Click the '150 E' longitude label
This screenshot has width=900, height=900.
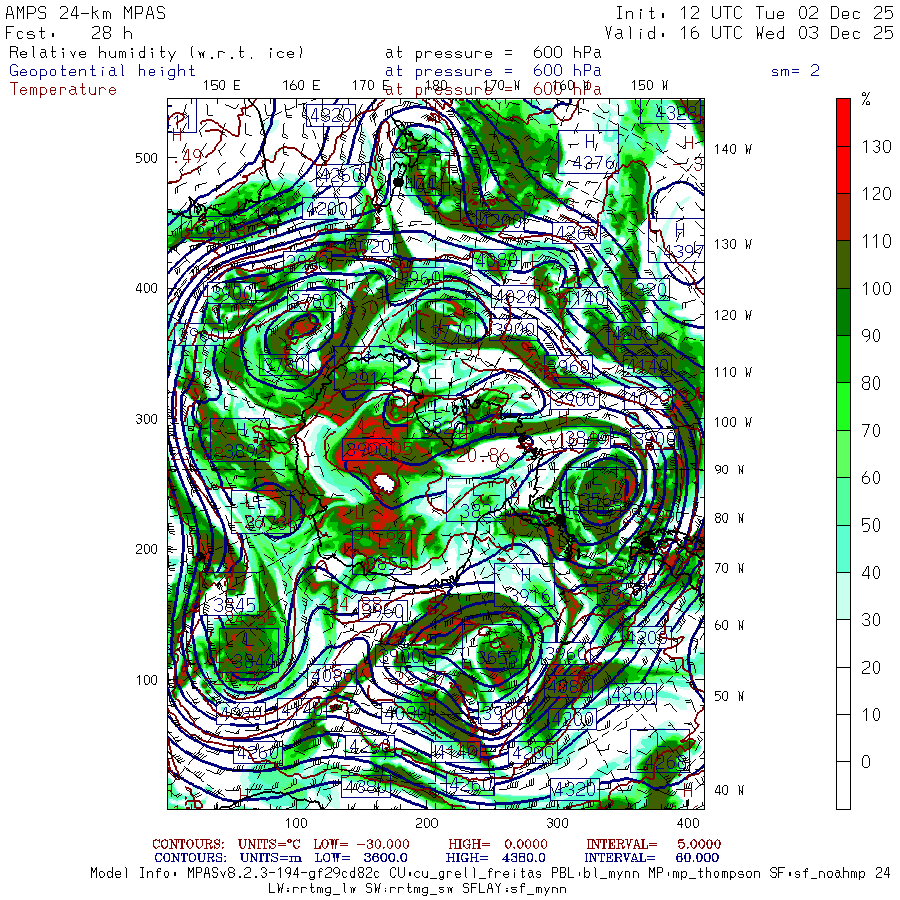point(222,86)
